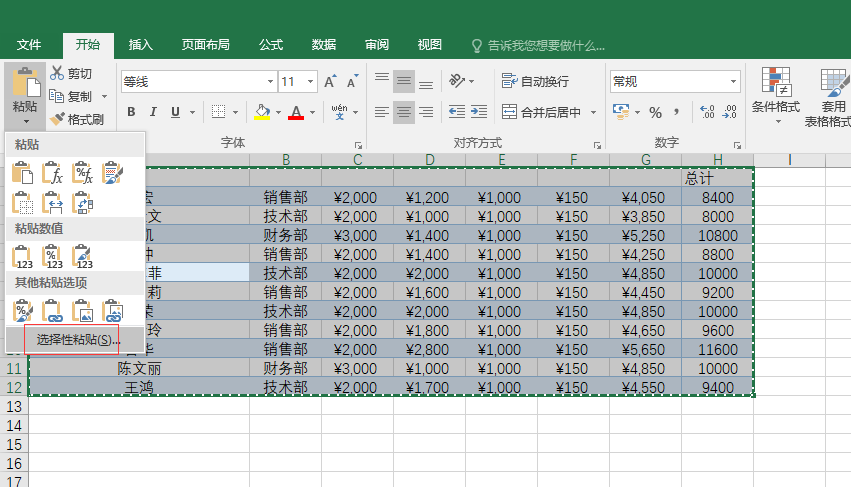851x487 pixels.
Task: Expand the font size dropdown showing 11
Action: point(311,82)
